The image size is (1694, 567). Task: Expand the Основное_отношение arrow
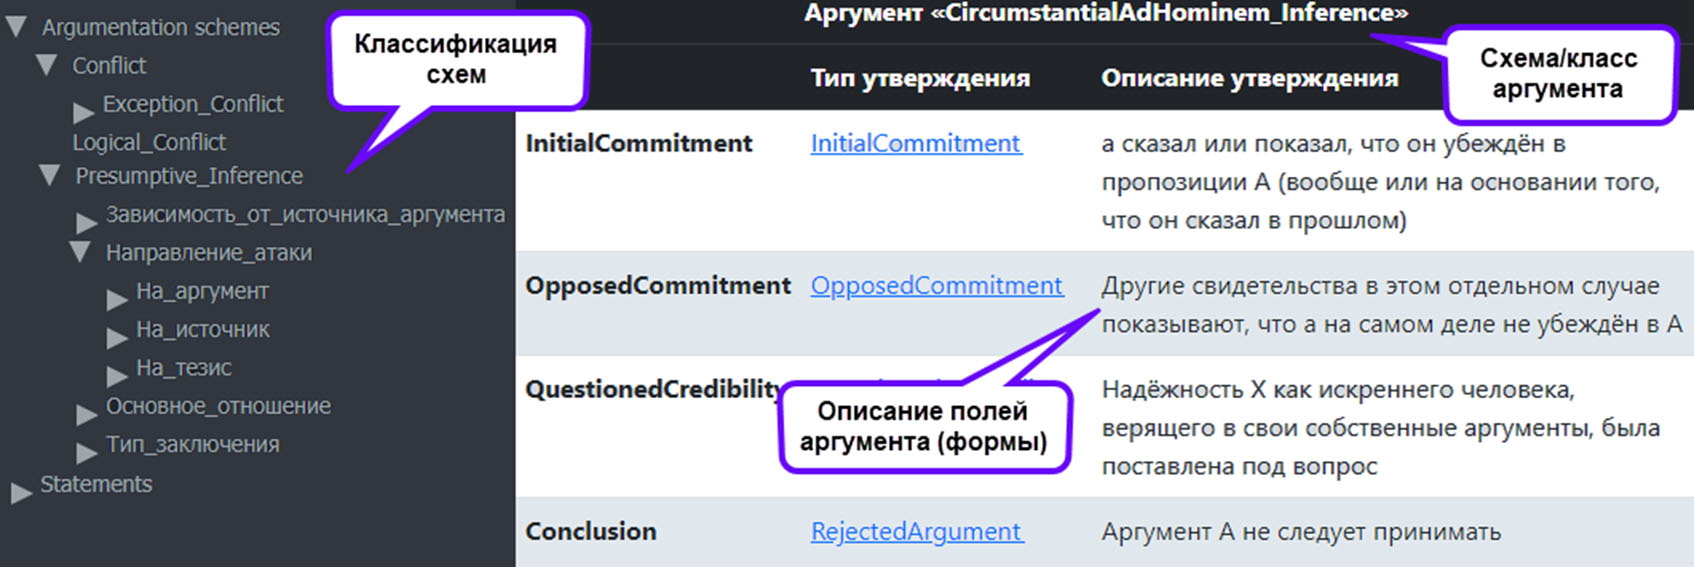pyautogui.click(x=87, y=412)
